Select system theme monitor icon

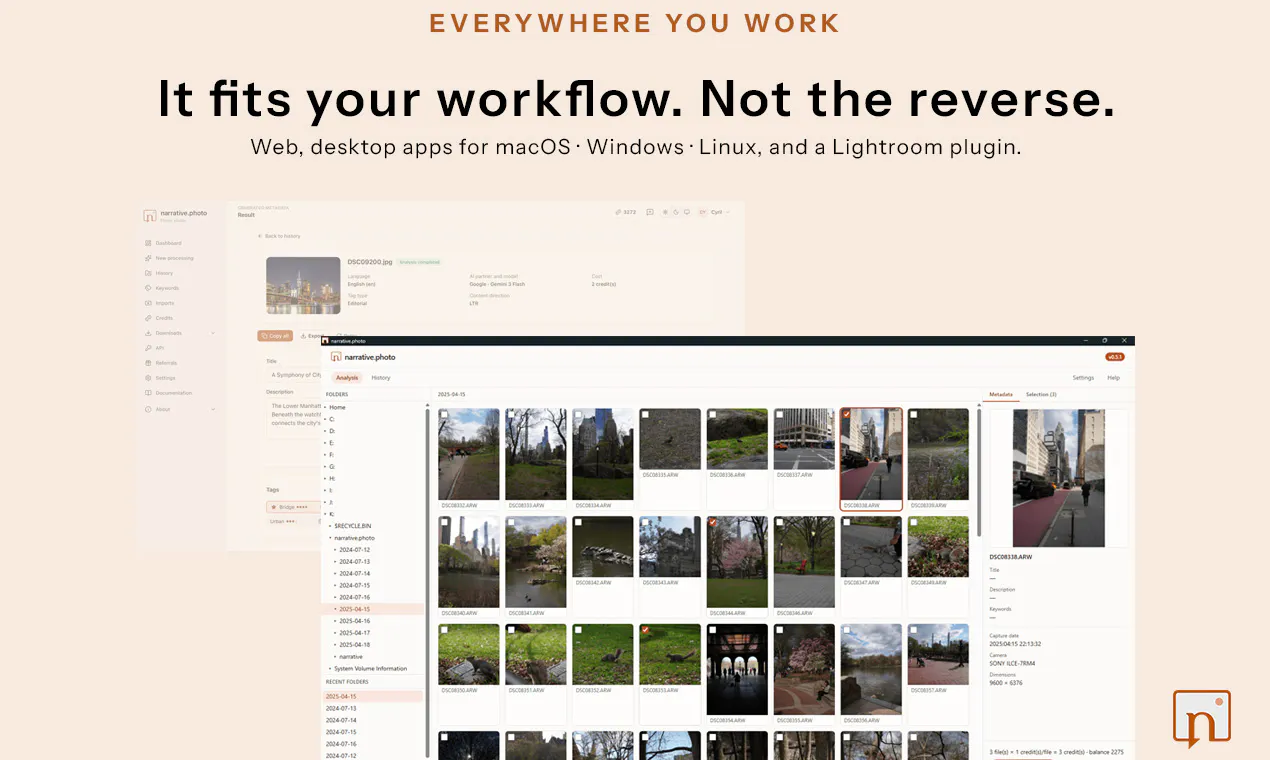686,212
